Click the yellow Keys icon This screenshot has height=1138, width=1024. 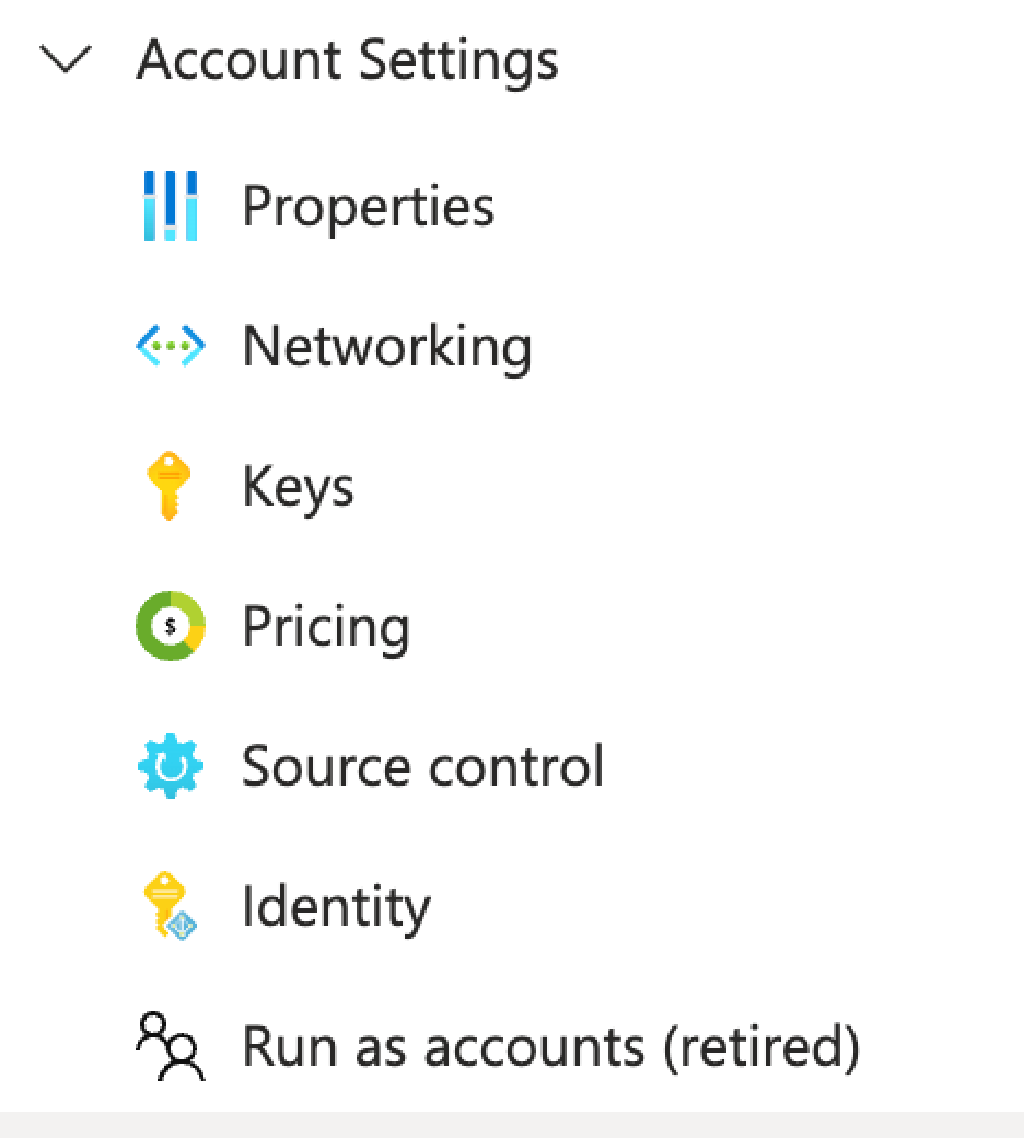pyautogui.click(x=170, y=485)
